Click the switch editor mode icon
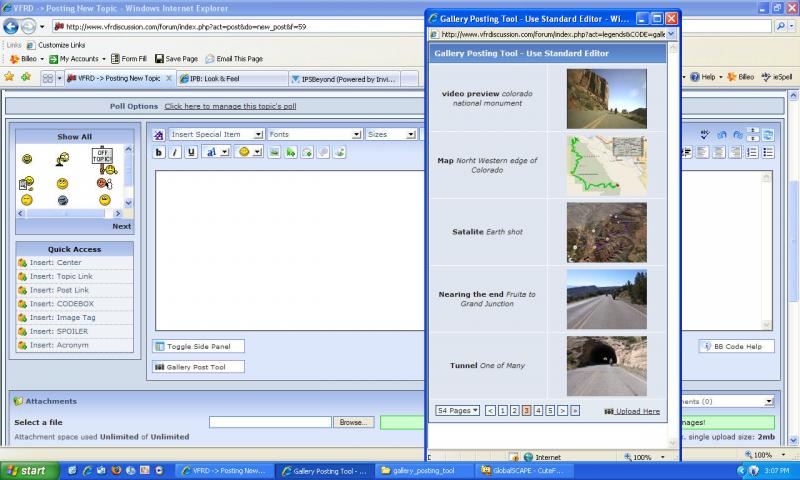This screenshot has height=480, width=800. coord(768,135)
